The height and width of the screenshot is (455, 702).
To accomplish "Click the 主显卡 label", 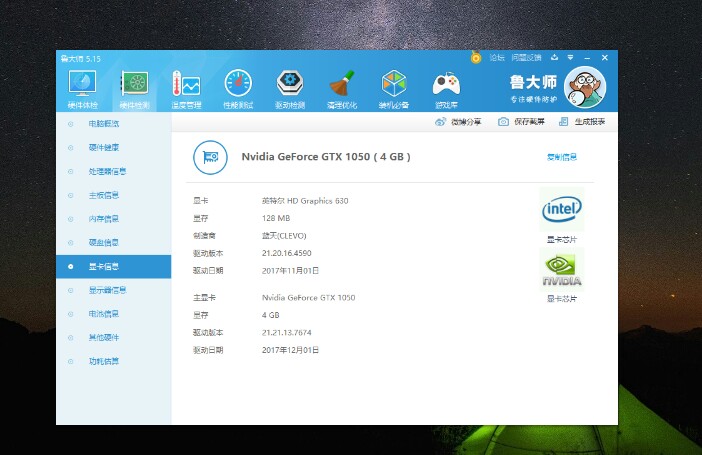I will pos(204,297).
